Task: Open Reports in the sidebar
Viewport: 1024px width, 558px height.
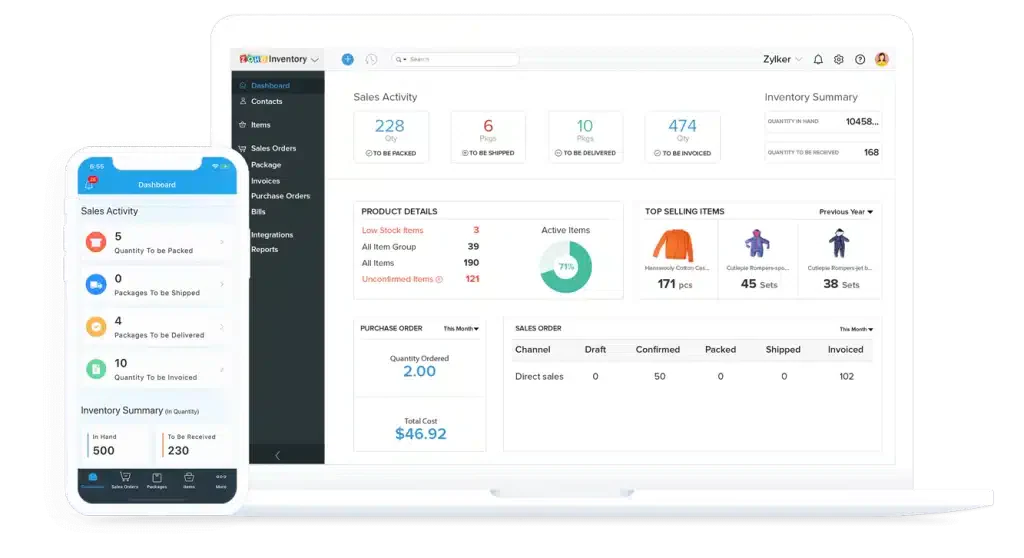Action: [x=264, y=250]
